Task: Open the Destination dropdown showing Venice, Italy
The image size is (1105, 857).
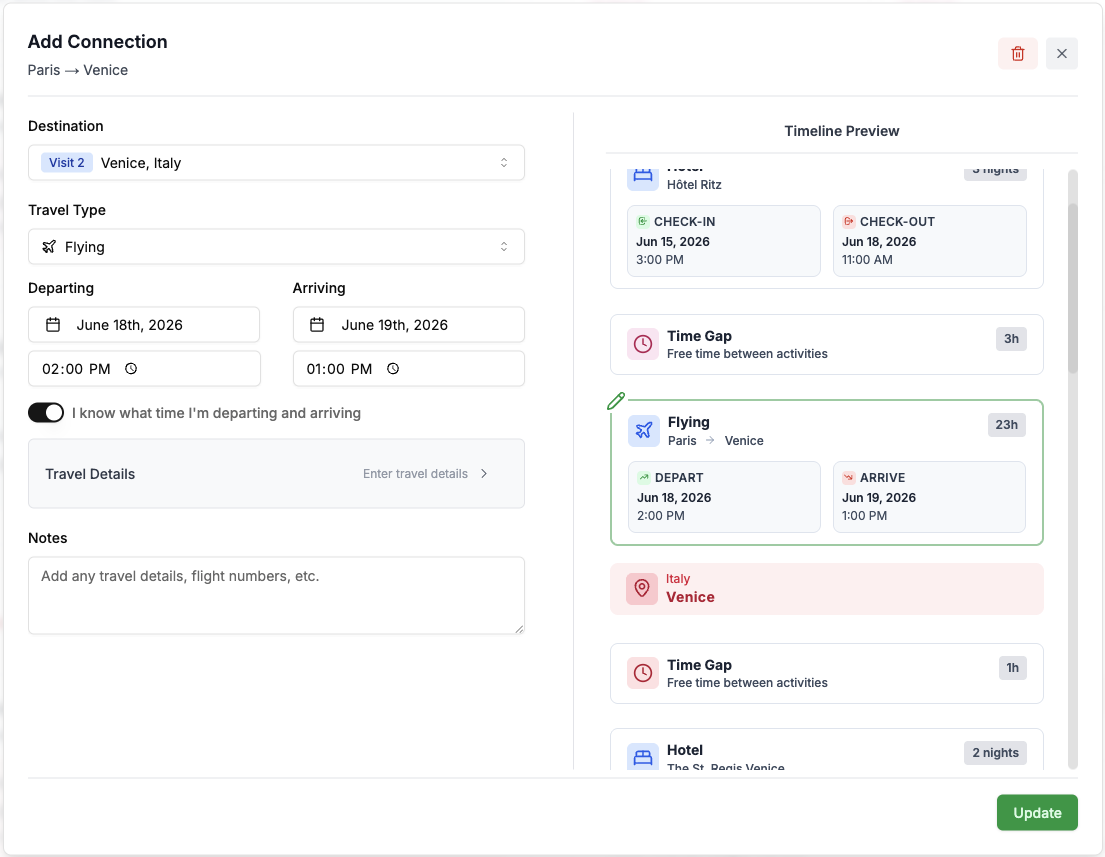Action: (276, 163)
